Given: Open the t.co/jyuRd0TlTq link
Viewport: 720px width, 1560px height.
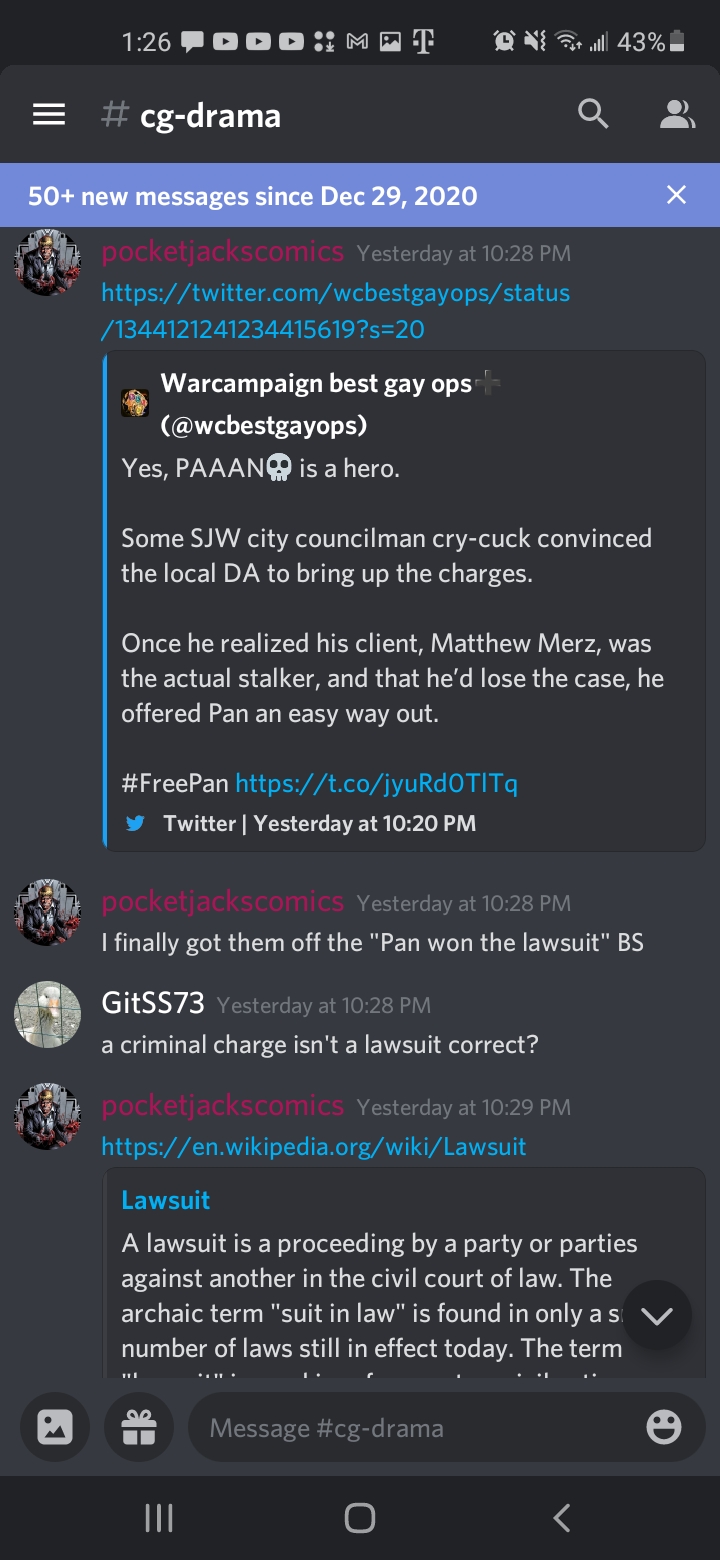Looking at the screenshot, I should pos(376,782).
